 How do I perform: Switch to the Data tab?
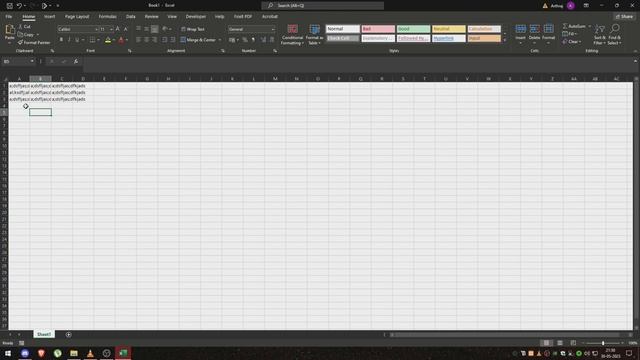pos(131,17)
